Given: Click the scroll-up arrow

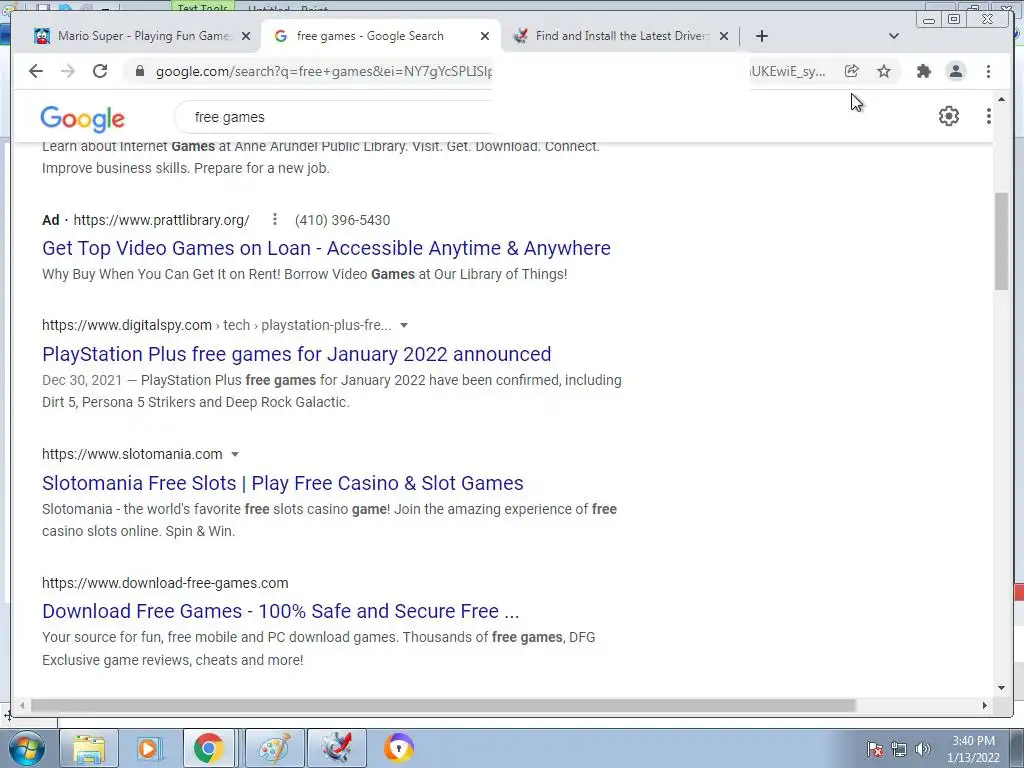Looking at the screenshot, I should coord(1001,99).
